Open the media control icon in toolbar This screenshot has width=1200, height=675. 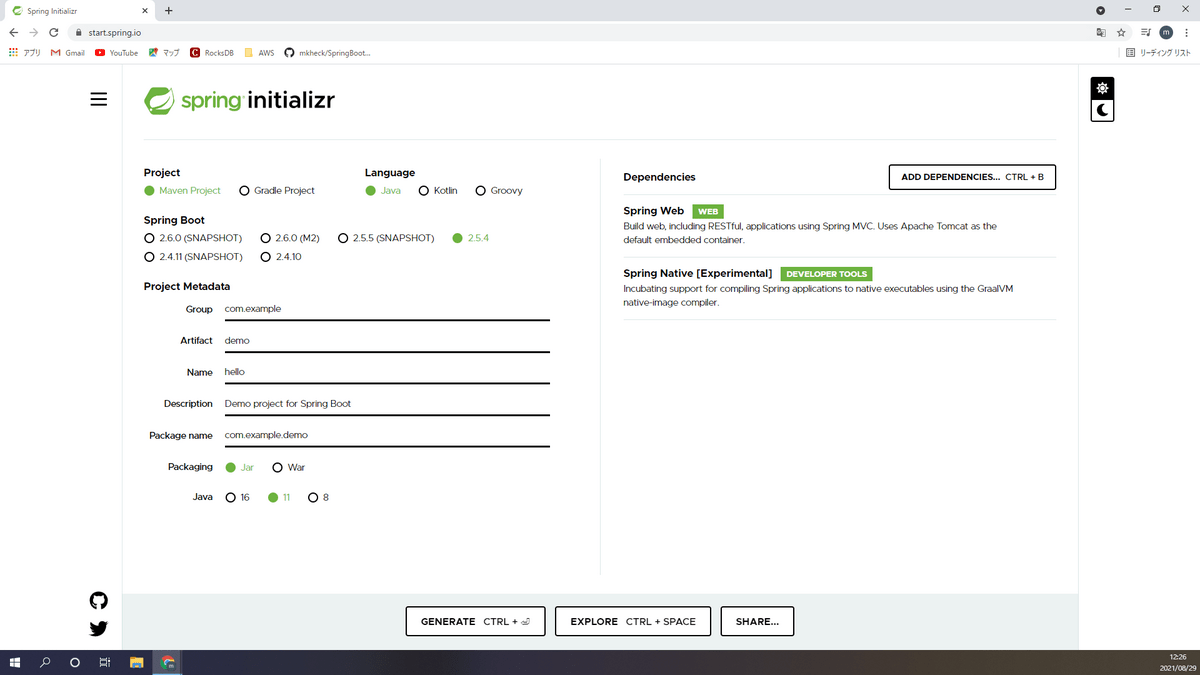pyautogui.click(x=1145, y=32)
